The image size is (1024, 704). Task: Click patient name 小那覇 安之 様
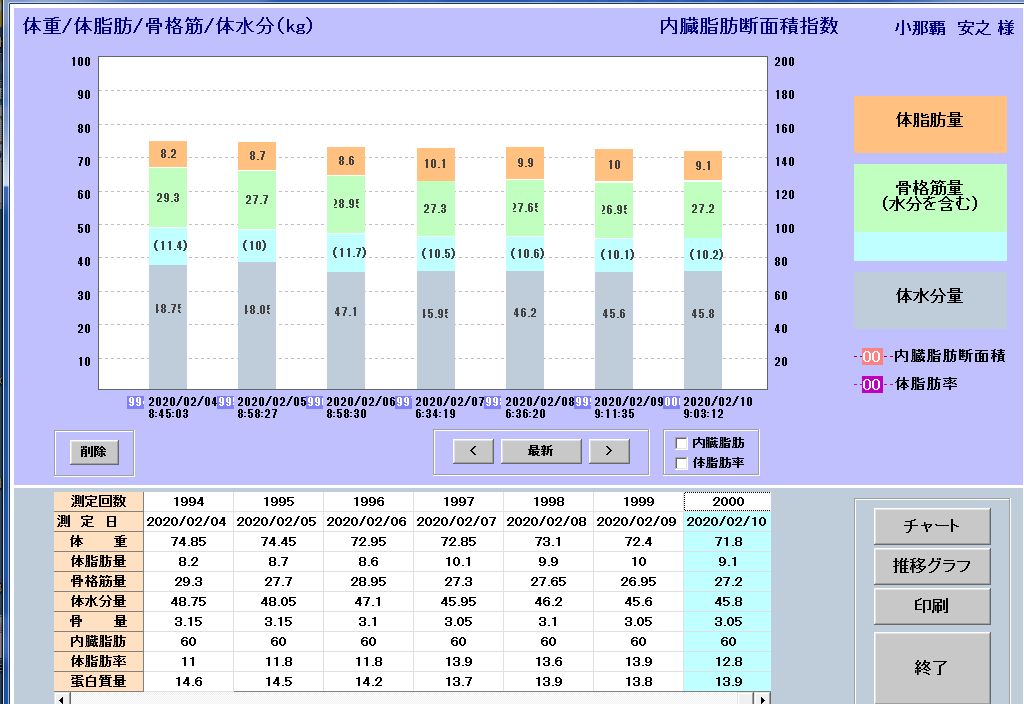[954, 27]
